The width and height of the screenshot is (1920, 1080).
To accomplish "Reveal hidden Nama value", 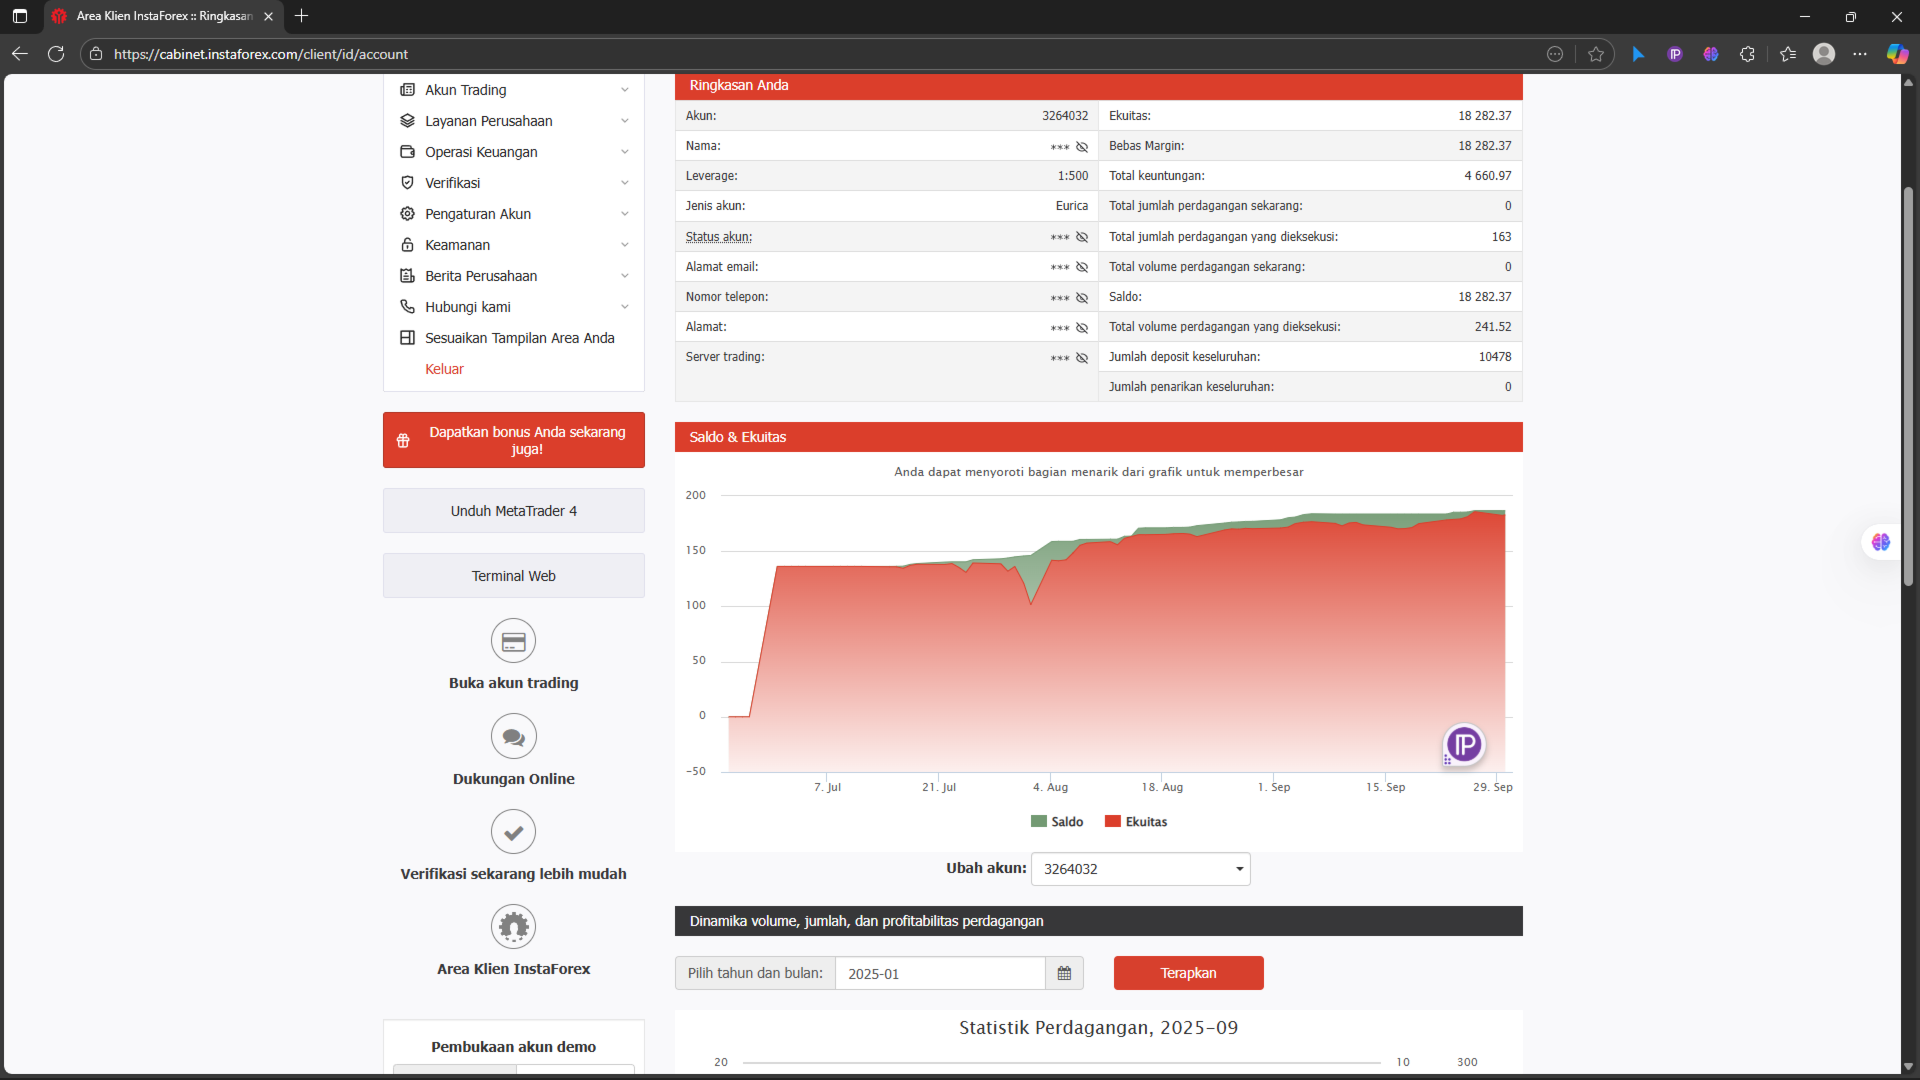I will [x=1081, y=147].
